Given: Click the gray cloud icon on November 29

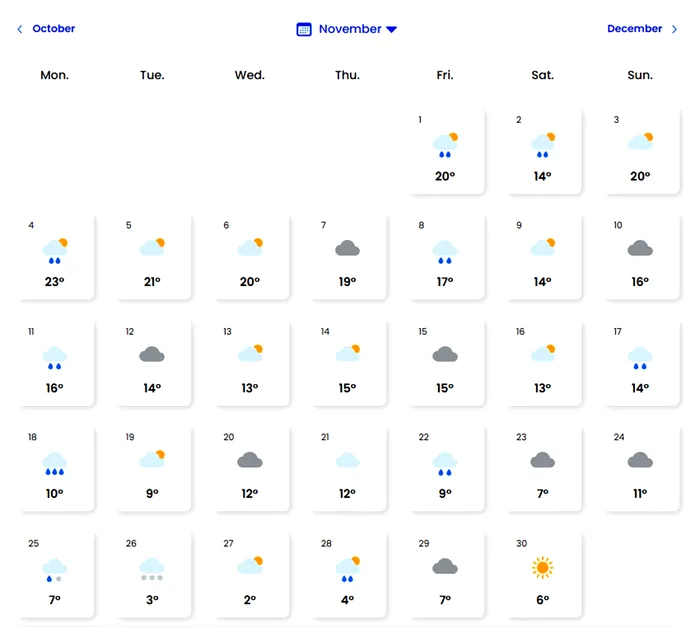Looking at the screenshot, I should click(445, 566).
